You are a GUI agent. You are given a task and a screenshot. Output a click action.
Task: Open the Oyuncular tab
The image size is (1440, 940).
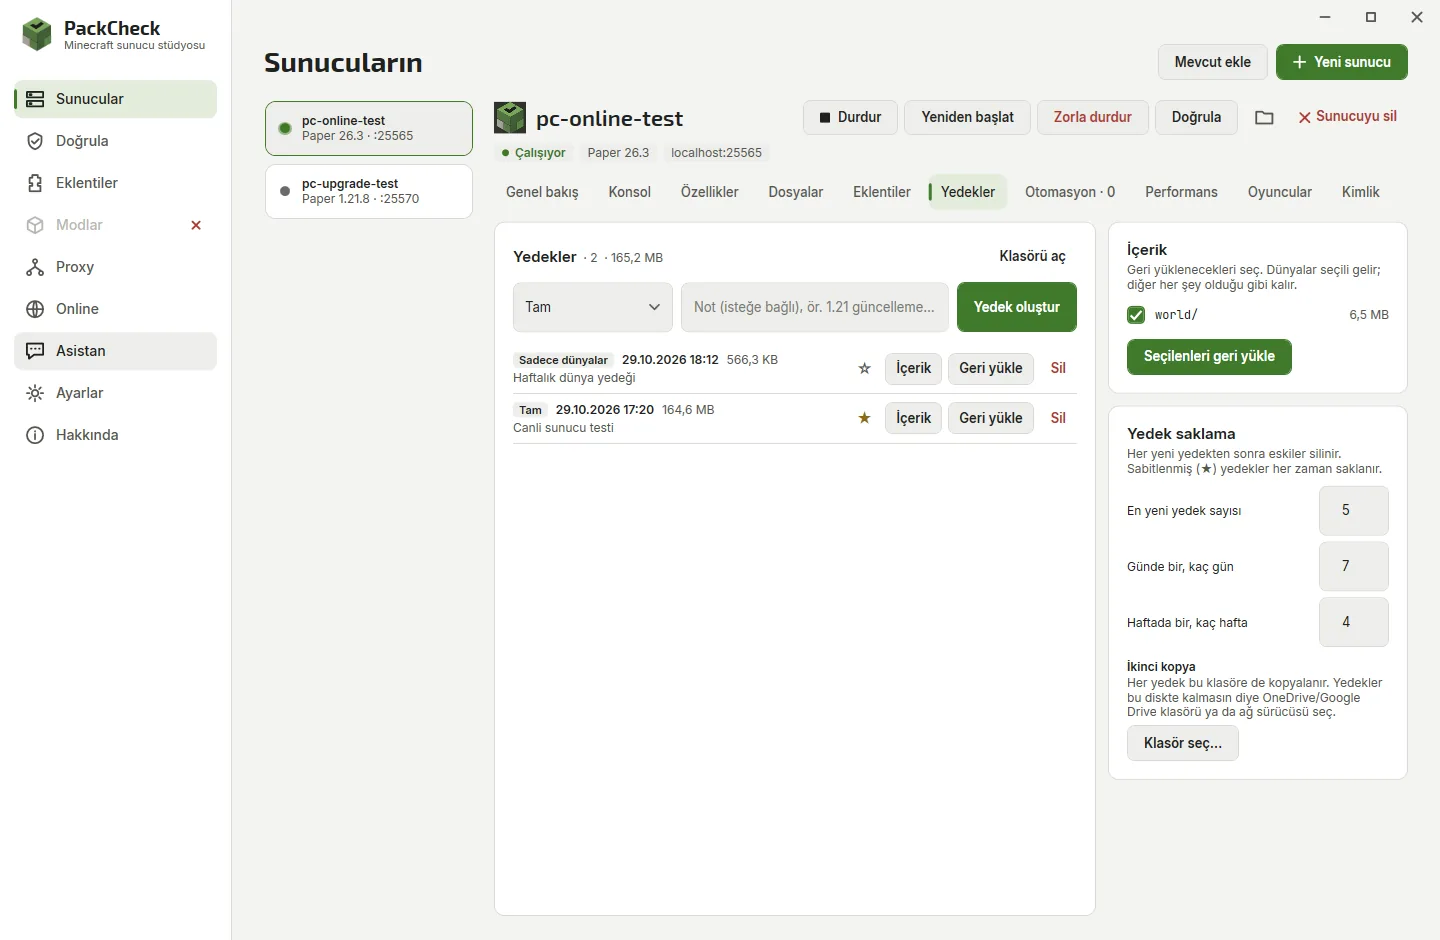[1280, 192]
